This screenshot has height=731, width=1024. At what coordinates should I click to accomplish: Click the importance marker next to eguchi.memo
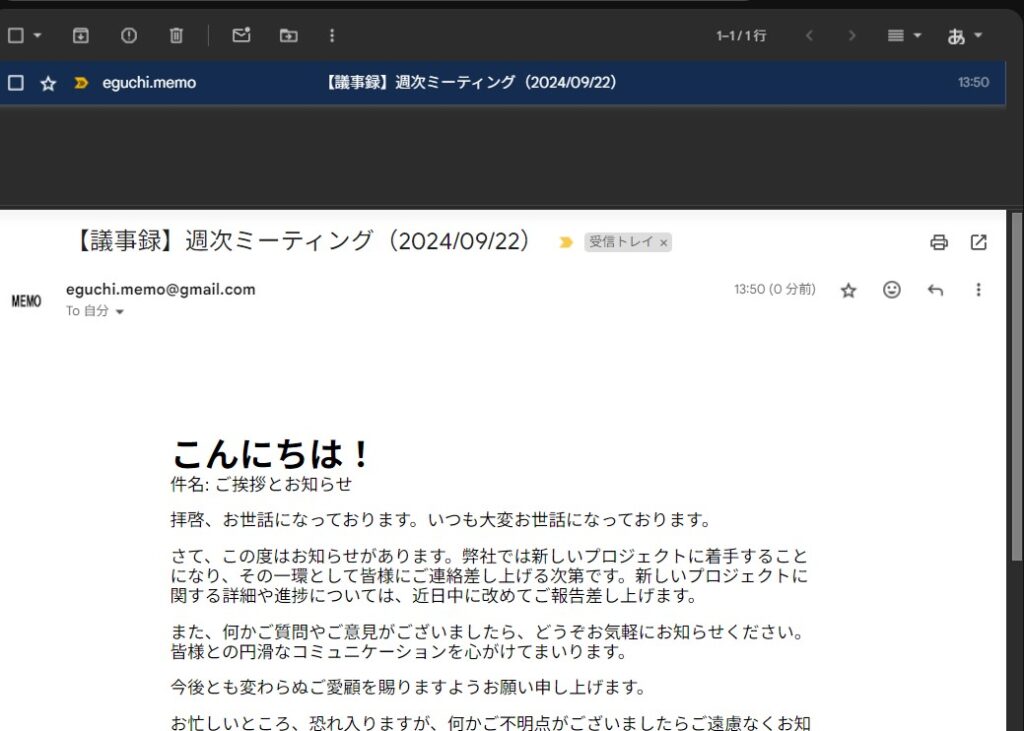[x=80, y=83]
